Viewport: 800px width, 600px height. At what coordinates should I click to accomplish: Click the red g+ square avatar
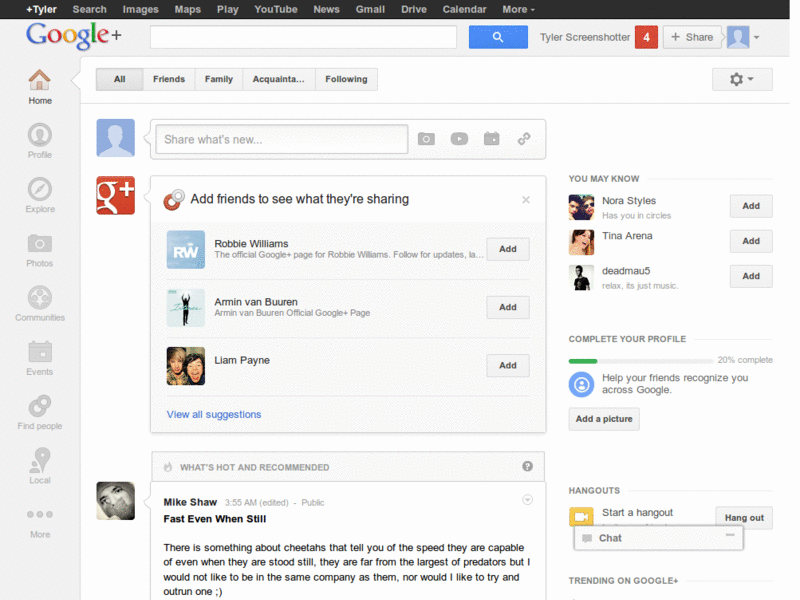[x=116, y=195]
